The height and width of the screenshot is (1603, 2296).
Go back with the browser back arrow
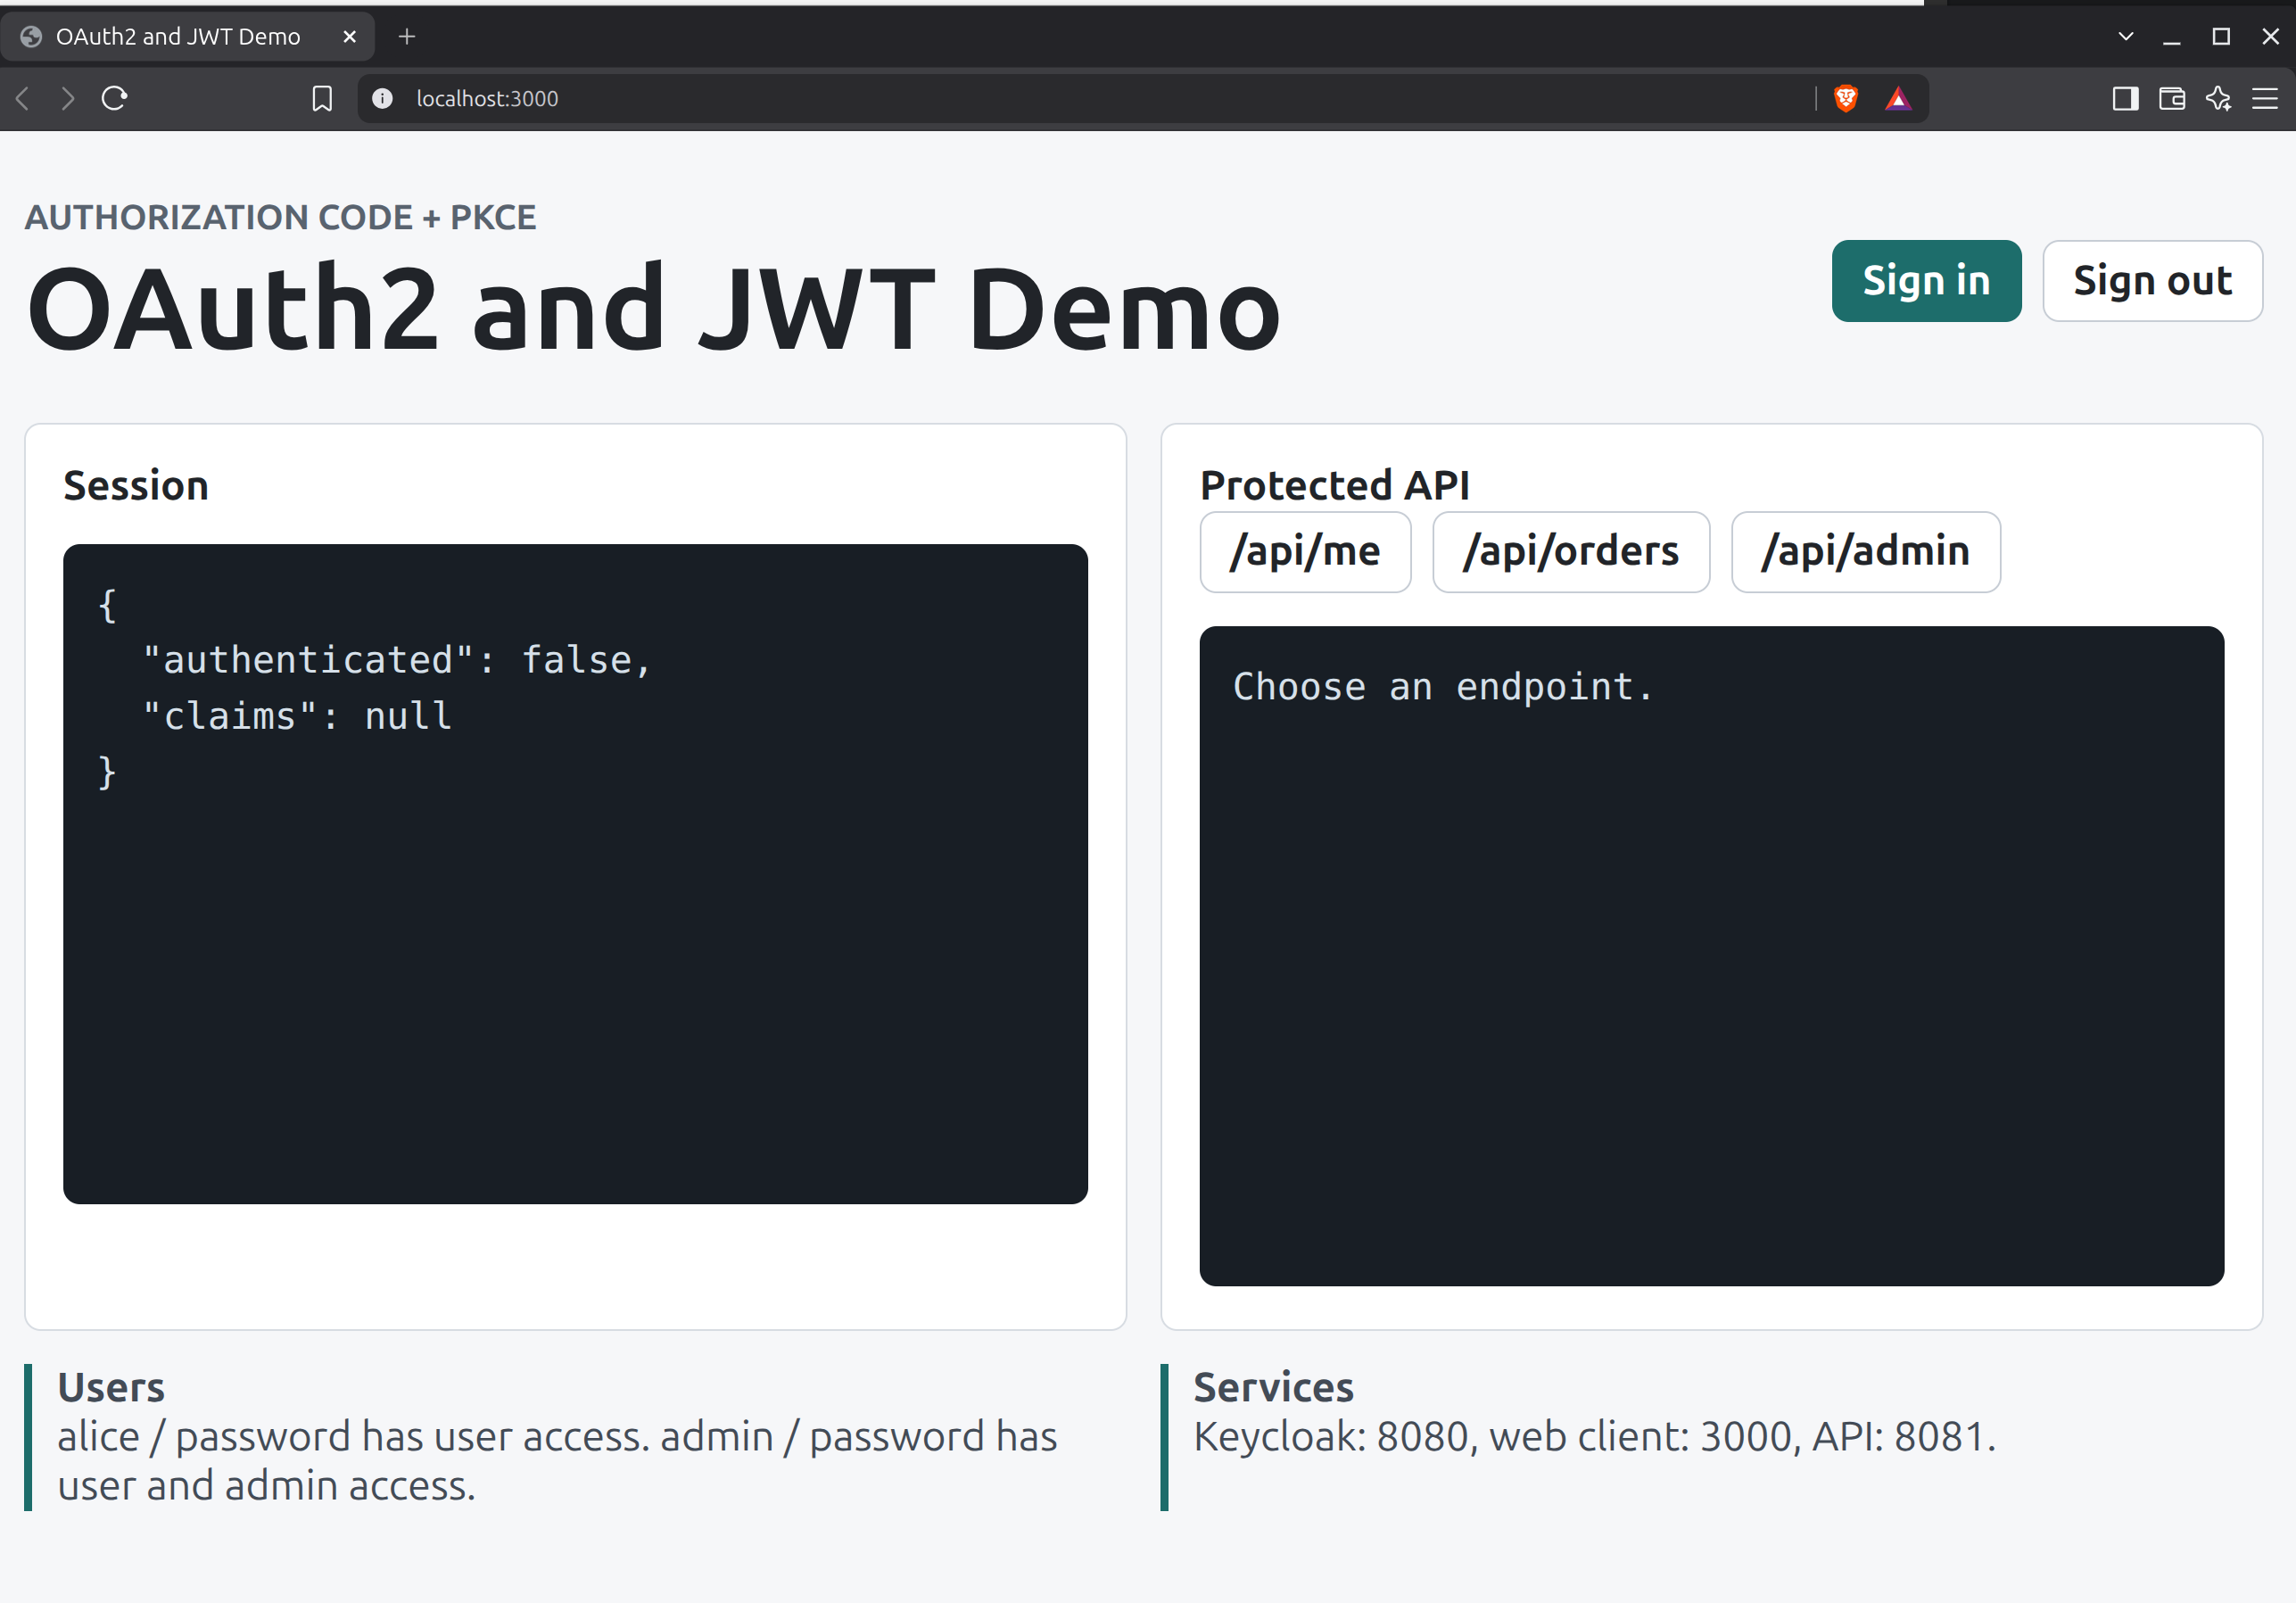pos(23,98)
